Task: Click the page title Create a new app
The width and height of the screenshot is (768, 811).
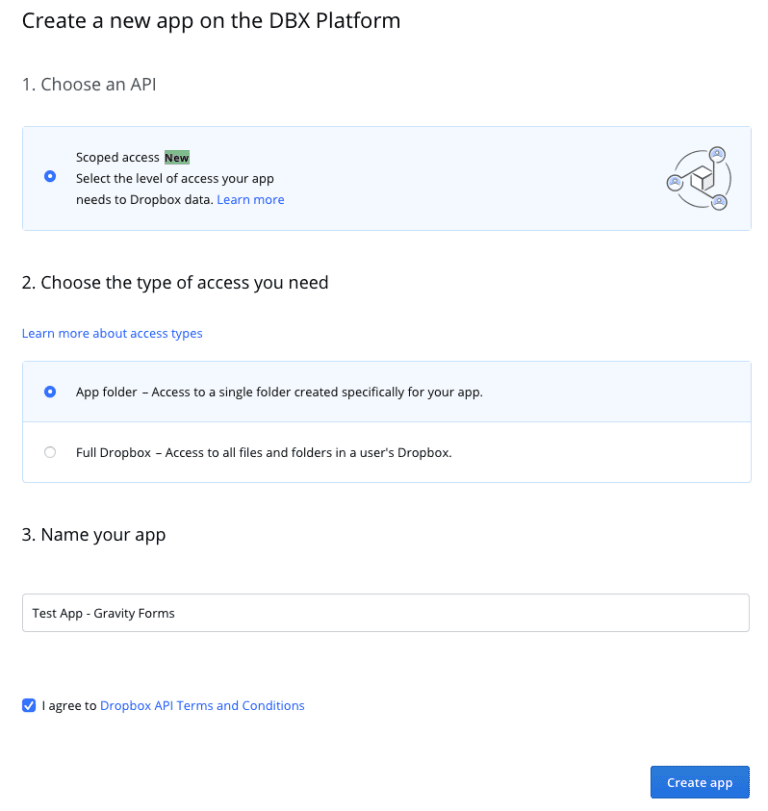Action: pyautogui.click(x=211, y=21)
